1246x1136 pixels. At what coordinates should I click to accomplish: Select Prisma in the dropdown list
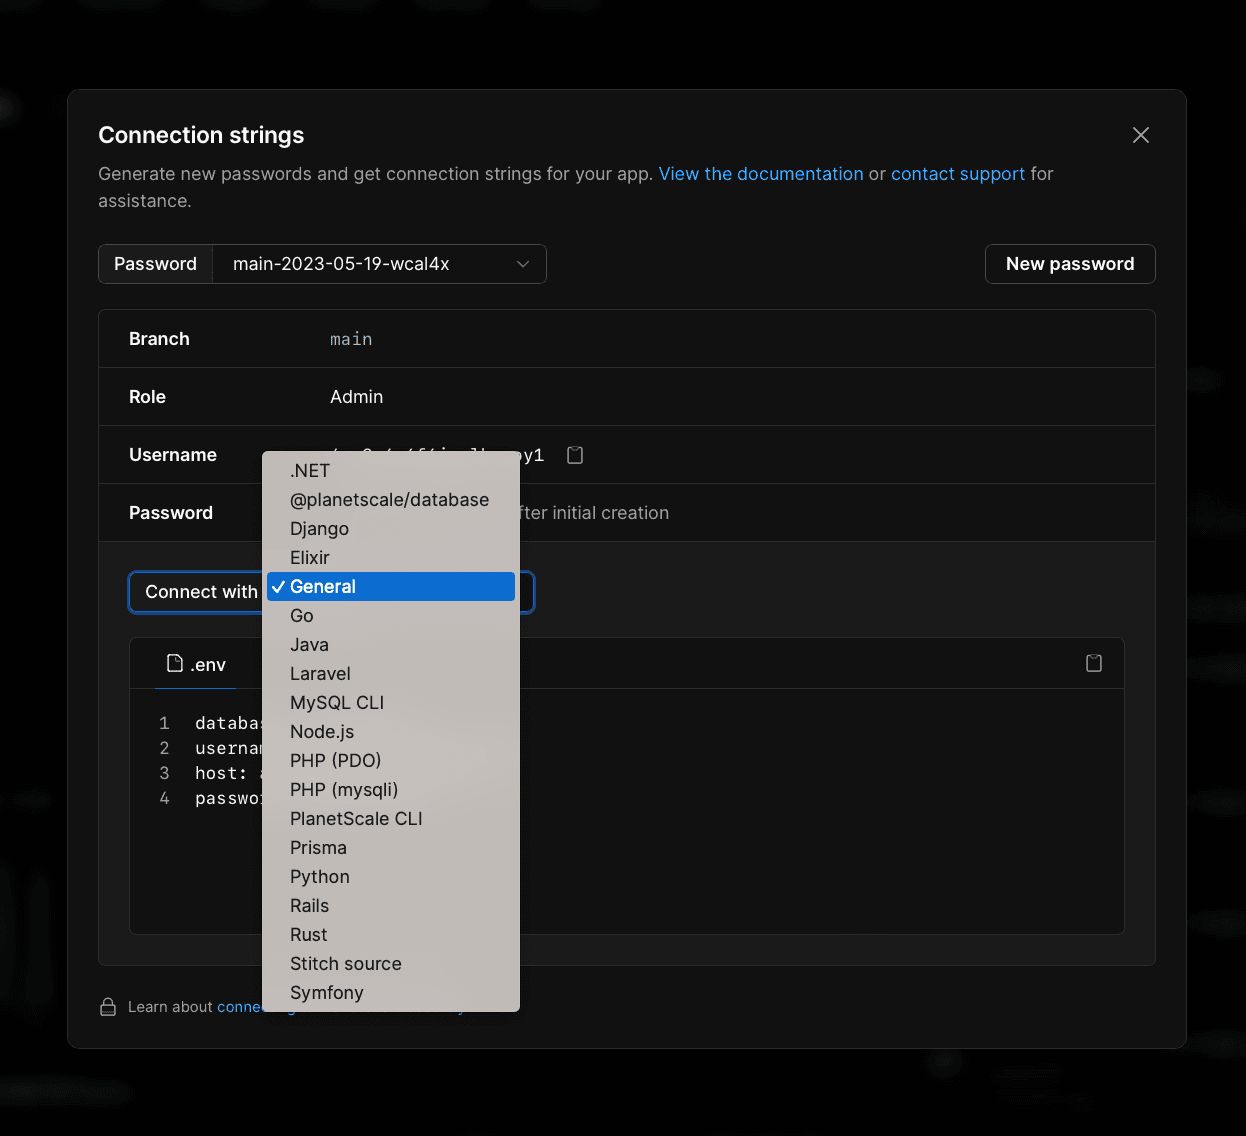pyautogui.click(x=391, y=848)
